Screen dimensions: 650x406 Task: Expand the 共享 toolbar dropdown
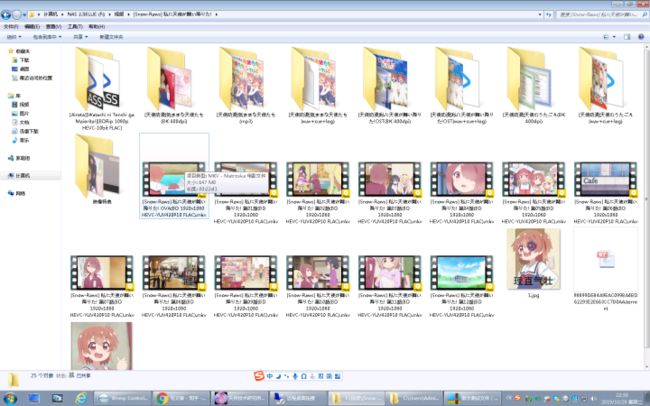click(80, 37)
